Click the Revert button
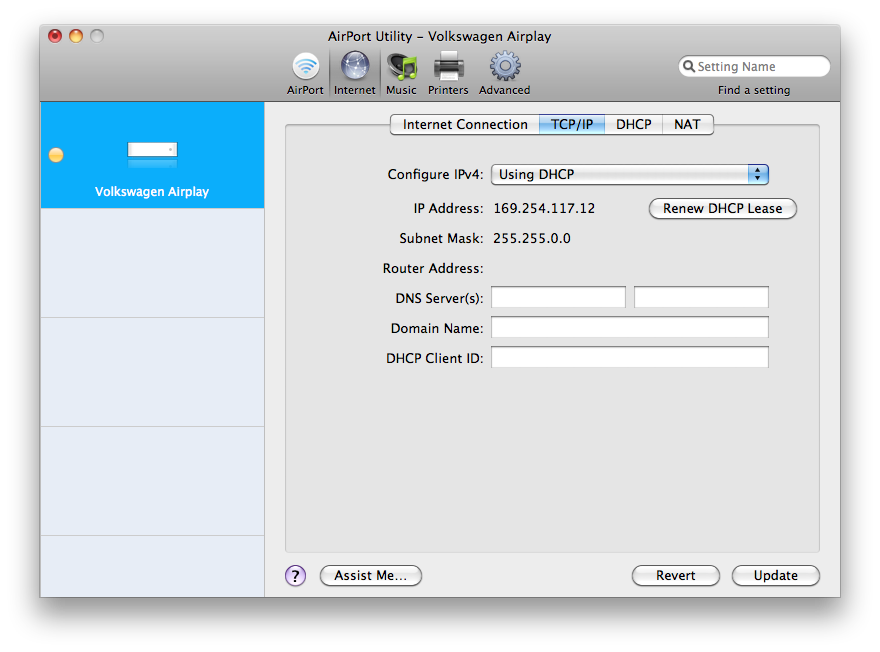Viewport: 880px width, 652px height. point(676,575)
